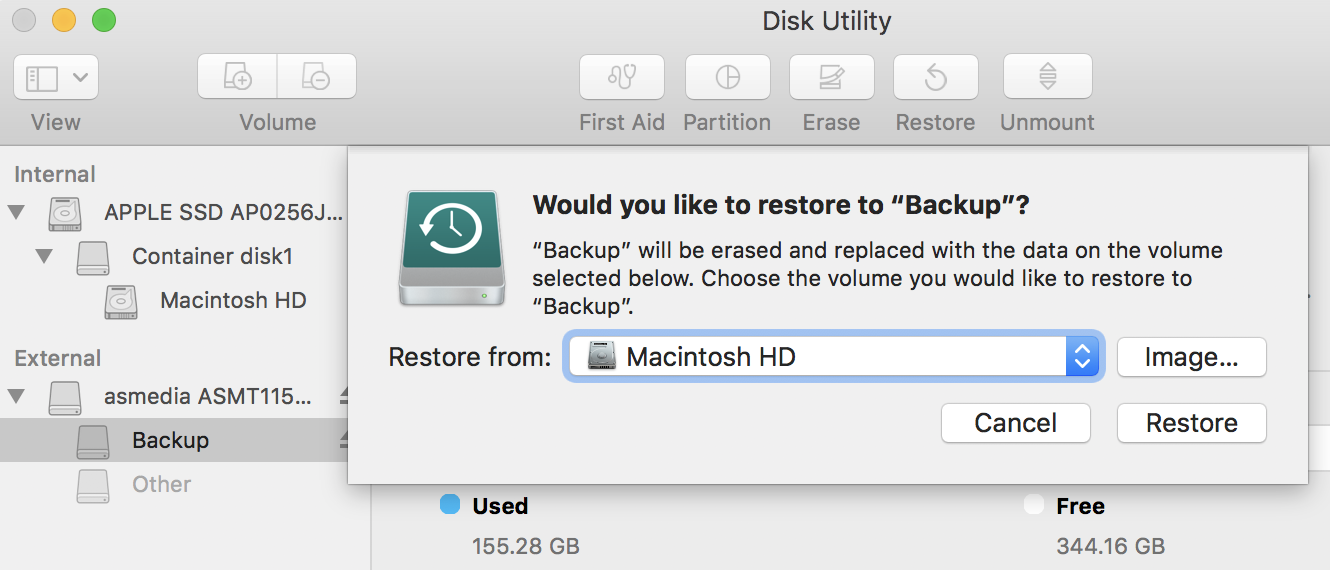Open the Restore from Macintosh HD dropdown
The image size is (1330, 570).
[832, 357]
